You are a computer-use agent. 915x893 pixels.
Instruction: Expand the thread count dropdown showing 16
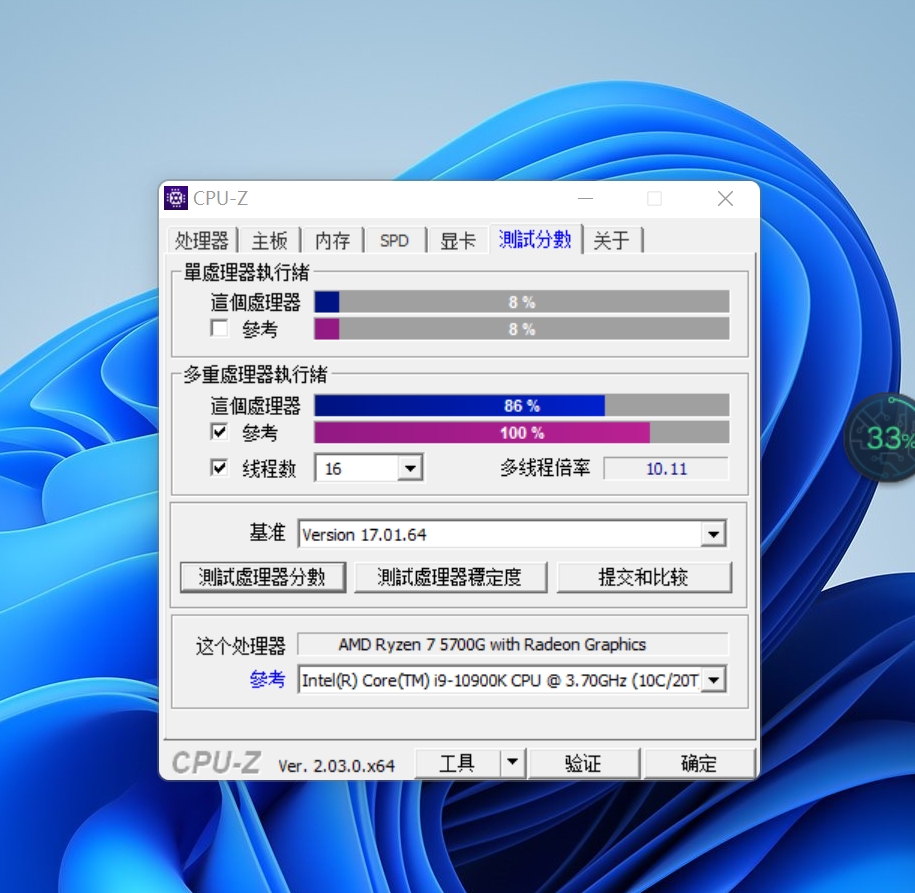coord(410,468)
